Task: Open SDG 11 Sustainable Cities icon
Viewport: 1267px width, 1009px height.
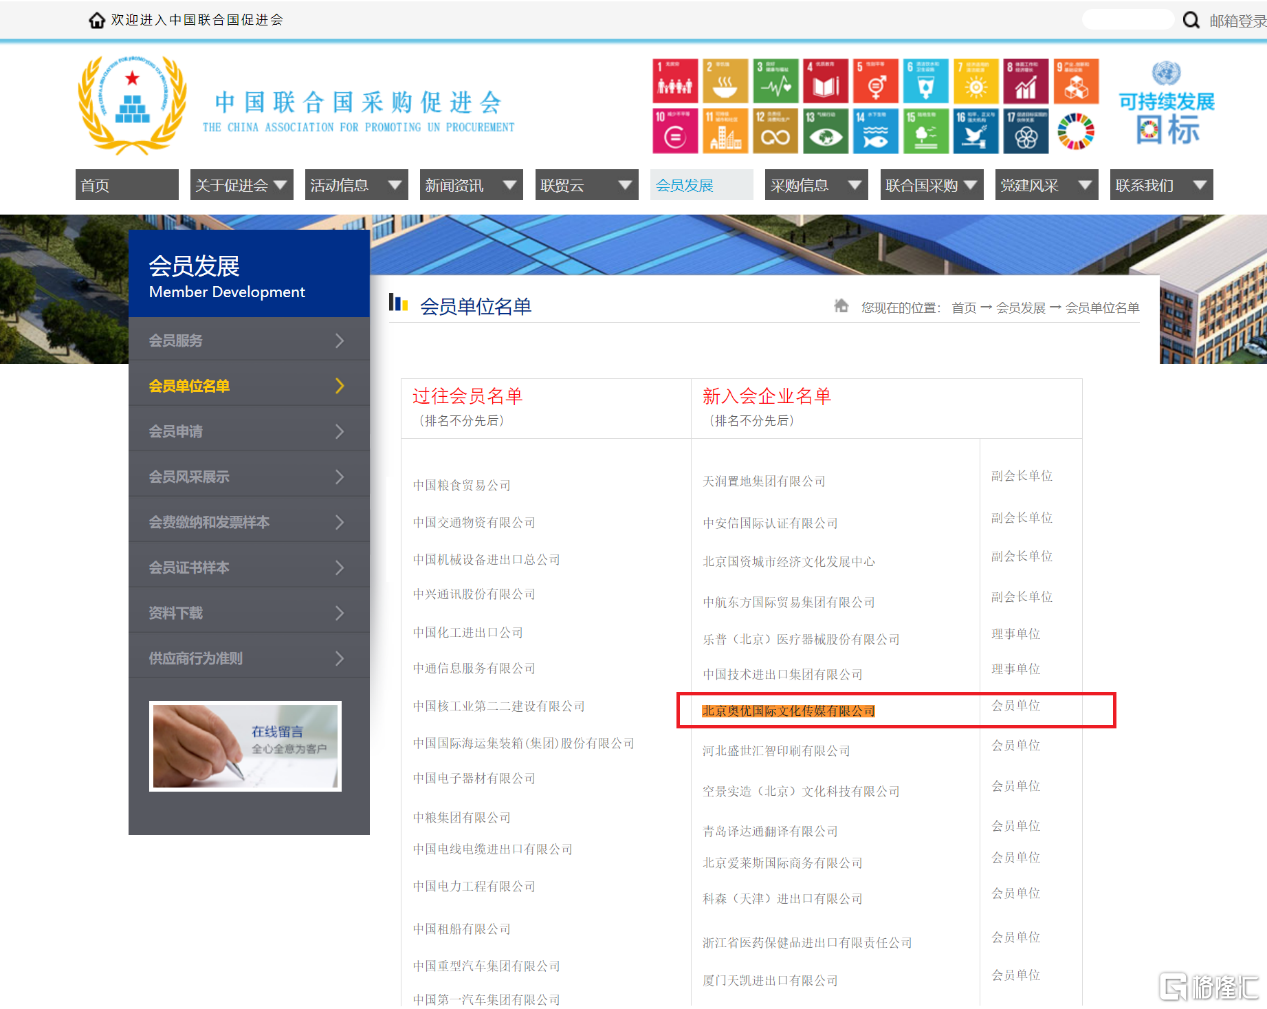Action: tap(725, 131)
